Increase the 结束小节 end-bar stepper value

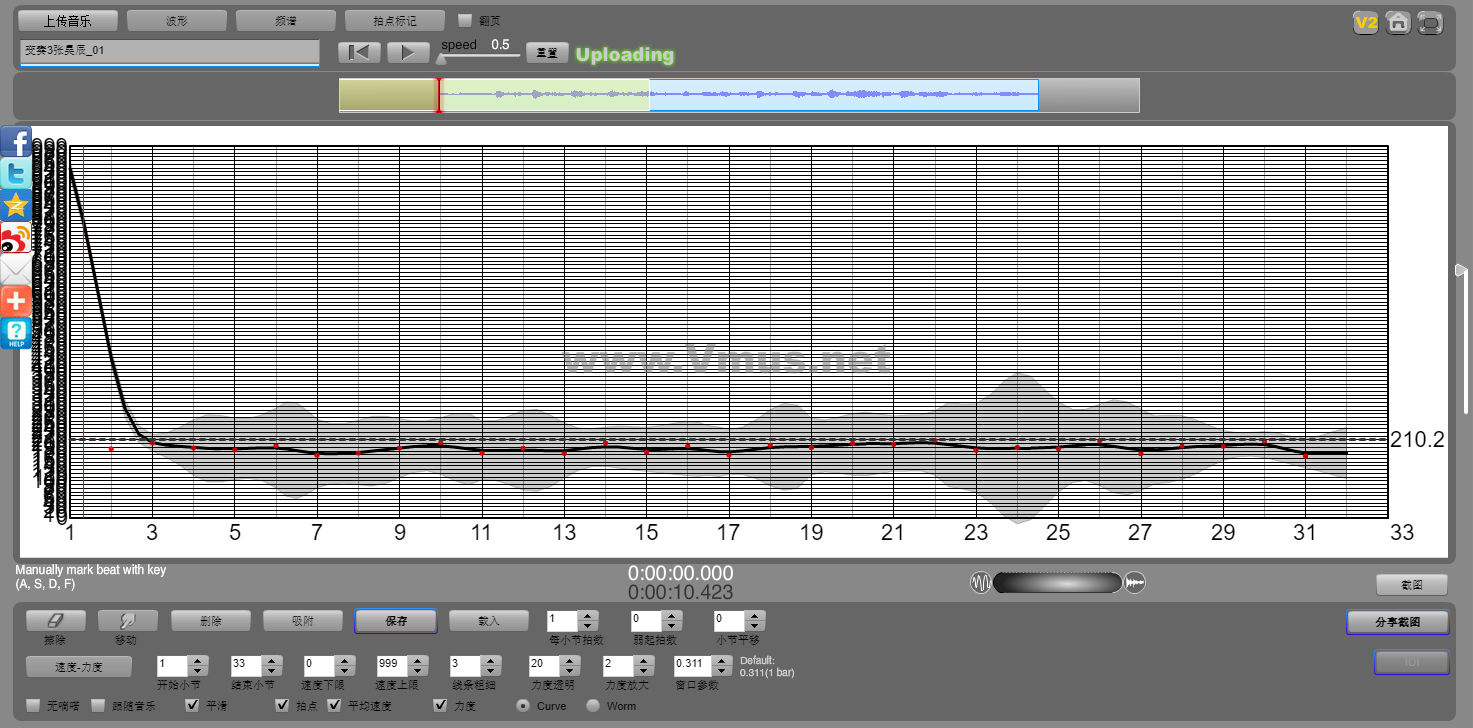[x=271, y=660]
